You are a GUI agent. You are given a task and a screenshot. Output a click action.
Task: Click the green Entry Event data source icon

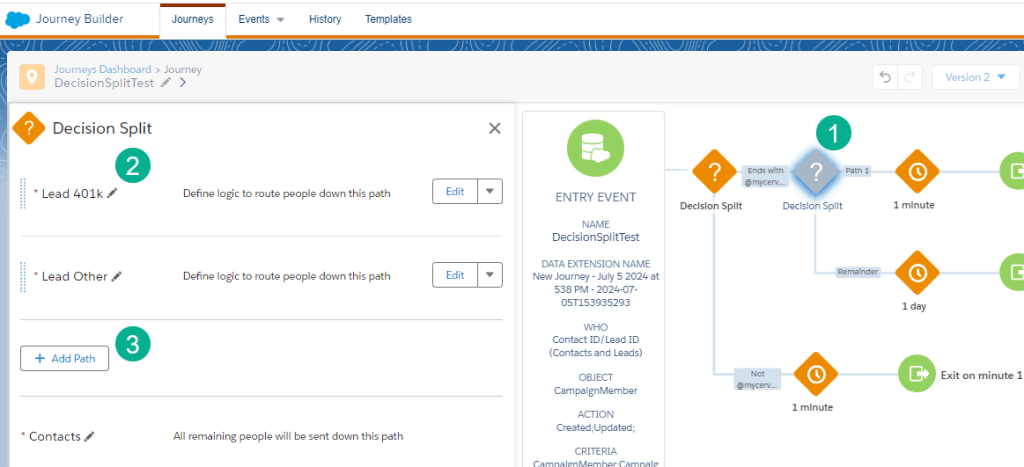pyautogui.click(x=594, y=148)
